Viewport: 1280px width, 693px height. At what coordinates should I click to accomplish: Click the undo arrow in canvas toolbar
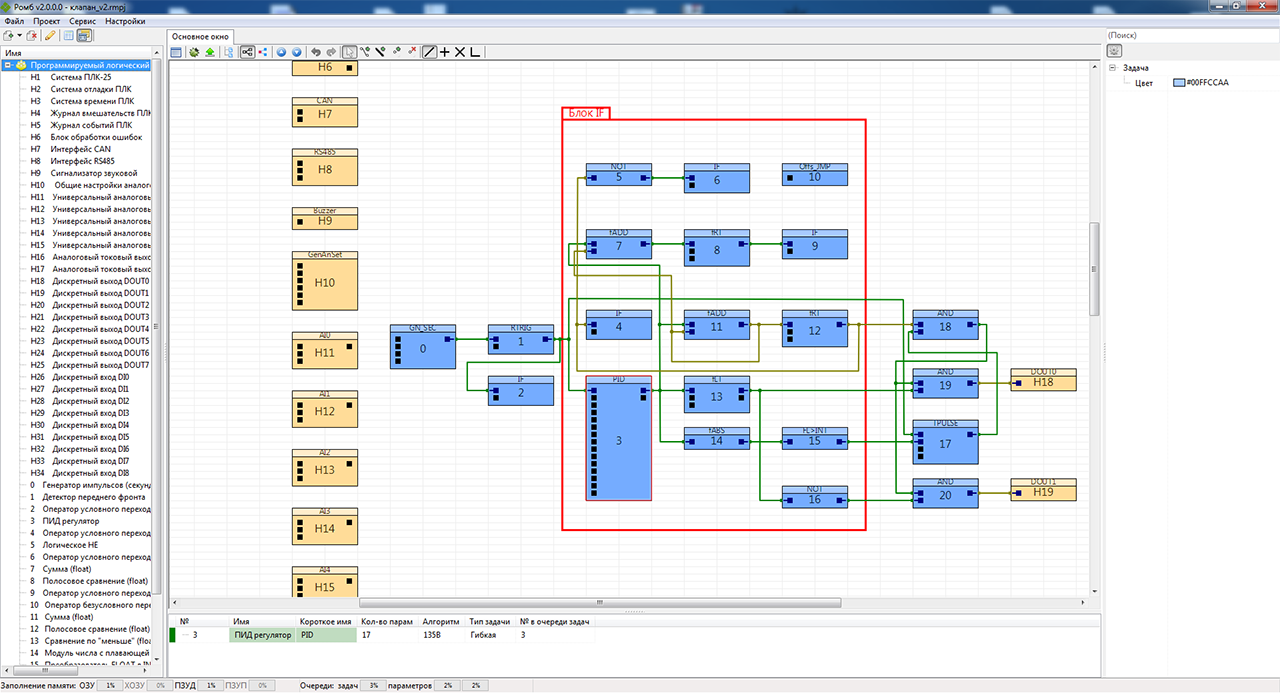(x=316, y=52)
